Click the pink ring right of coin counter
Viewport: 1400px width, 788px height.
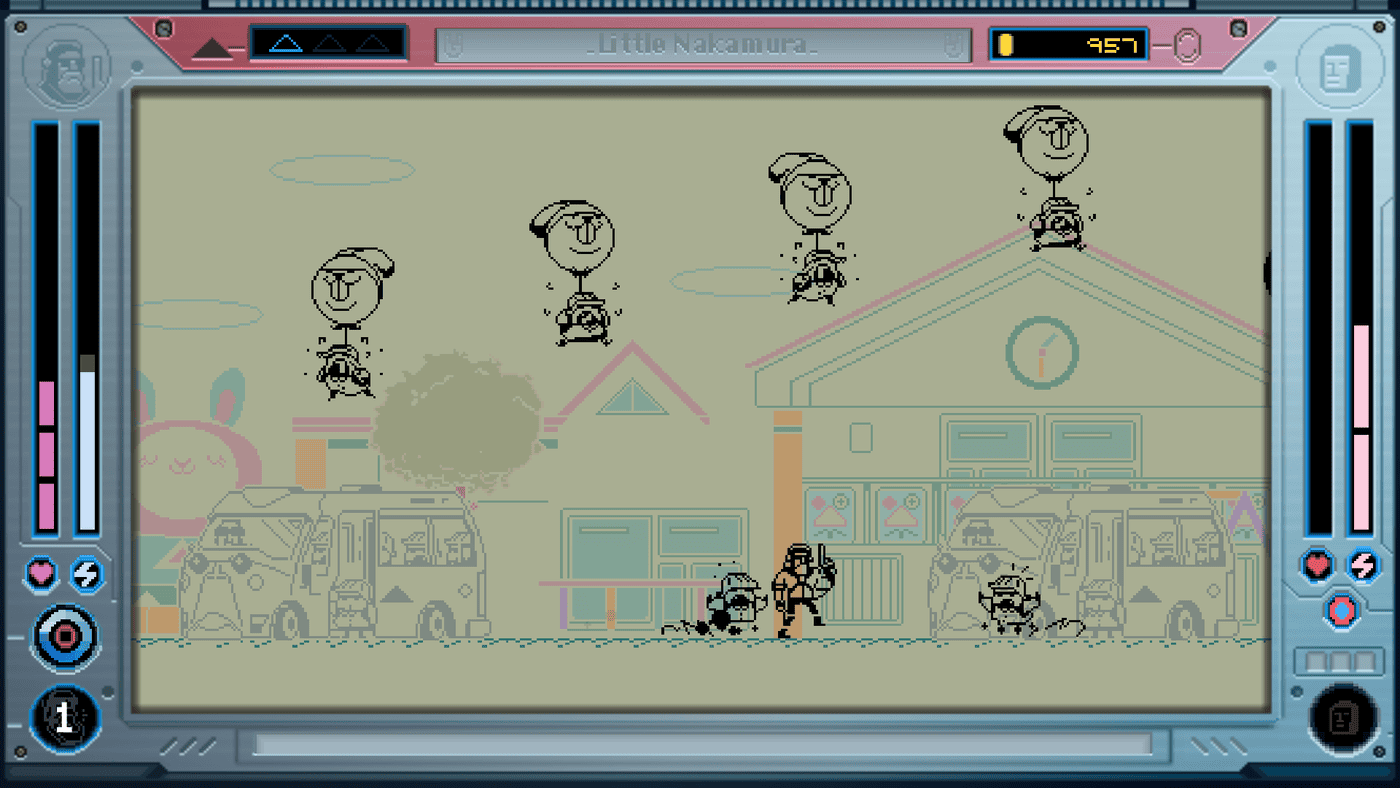point(1187,46)
